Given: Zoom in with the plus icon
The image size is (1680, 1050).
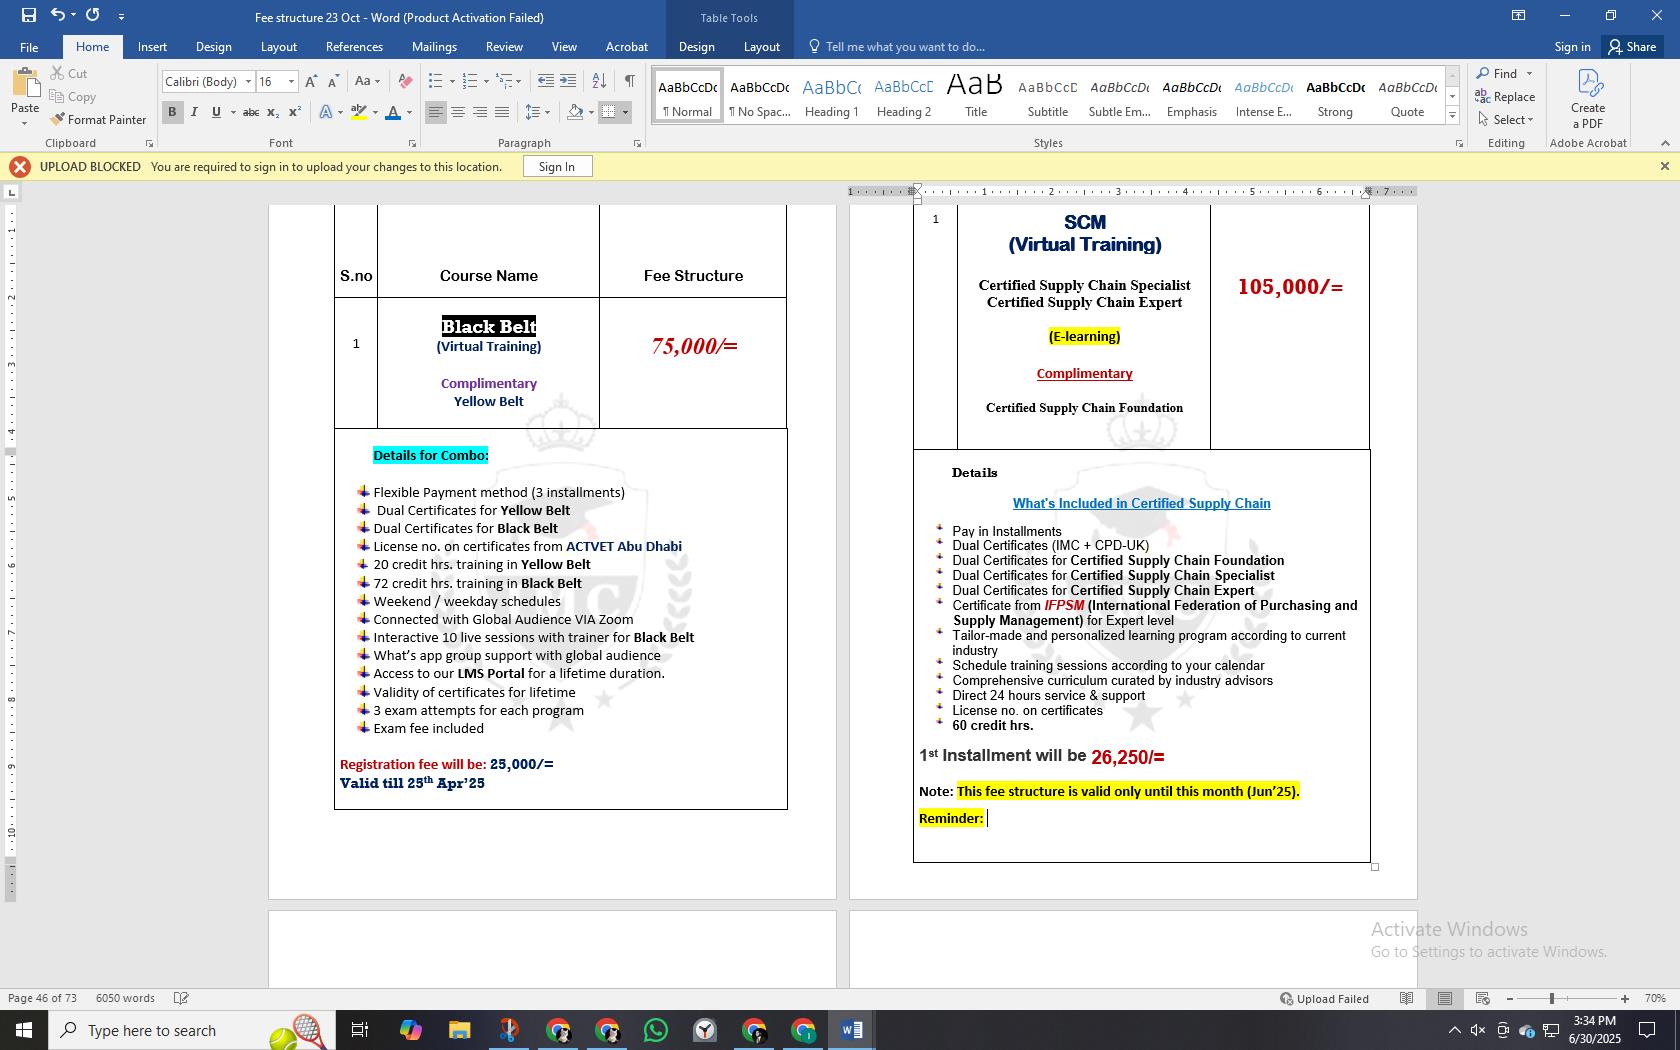Looking at the screenshot, I should click(x=1625, y=999).
